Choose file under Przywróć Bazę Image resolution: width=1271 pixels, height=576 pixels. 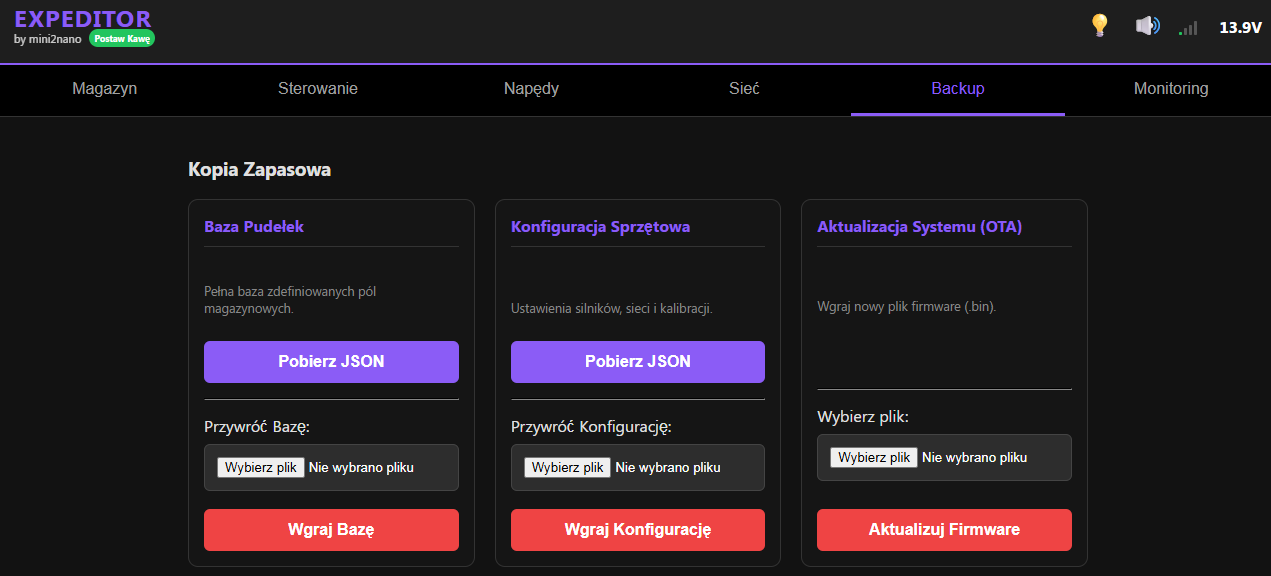tap(261, 467)
